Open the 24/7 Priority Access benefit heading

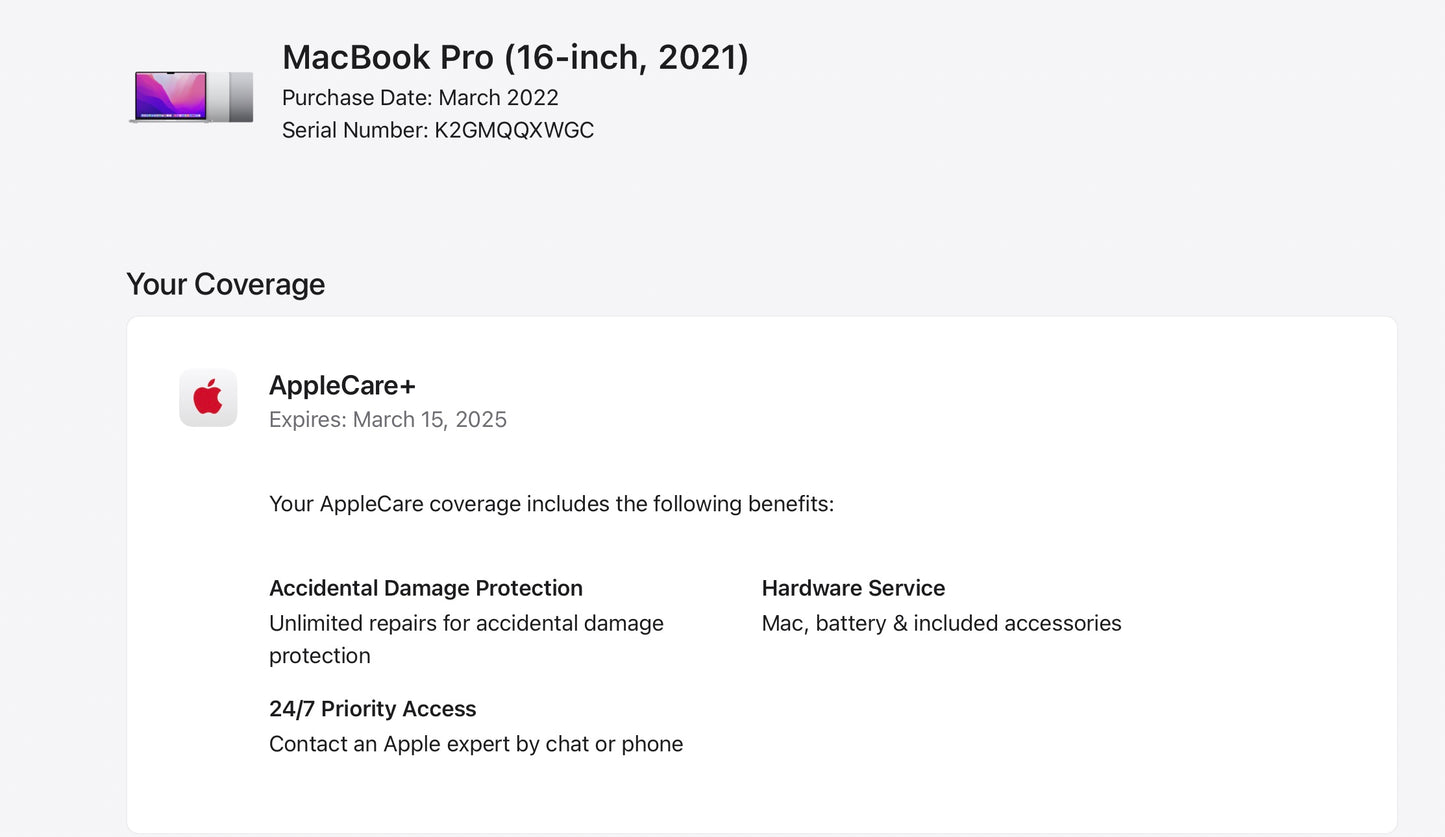pos(372,709)
